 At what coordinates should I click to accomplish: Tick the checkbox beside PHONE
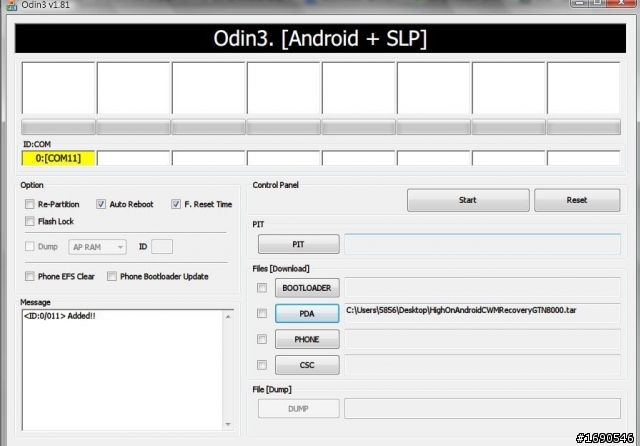click(262, 339)
